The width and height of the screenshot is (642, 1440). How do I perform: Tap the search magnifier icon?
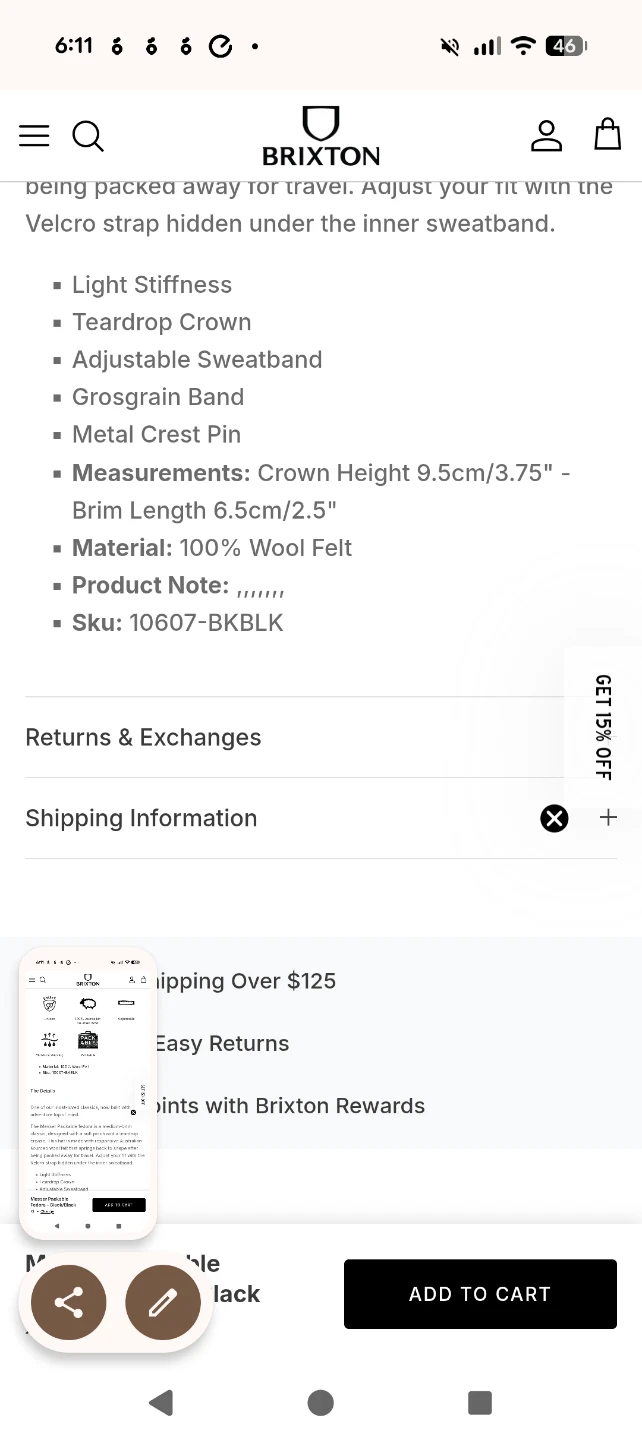coord(88,136)
